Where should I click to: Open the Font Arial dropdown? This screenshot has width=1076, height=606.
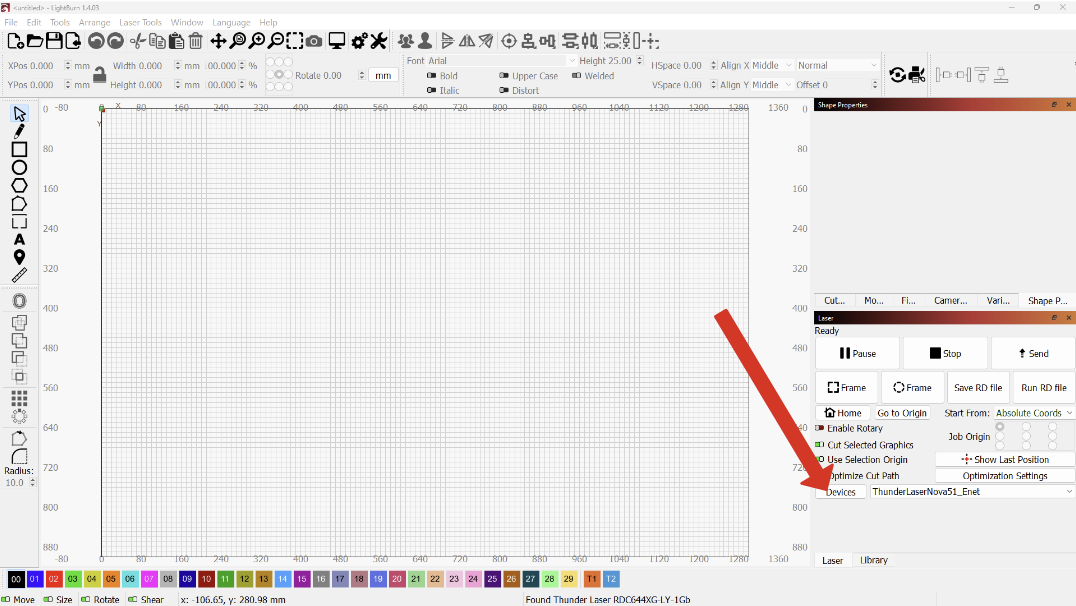[501, 60]
